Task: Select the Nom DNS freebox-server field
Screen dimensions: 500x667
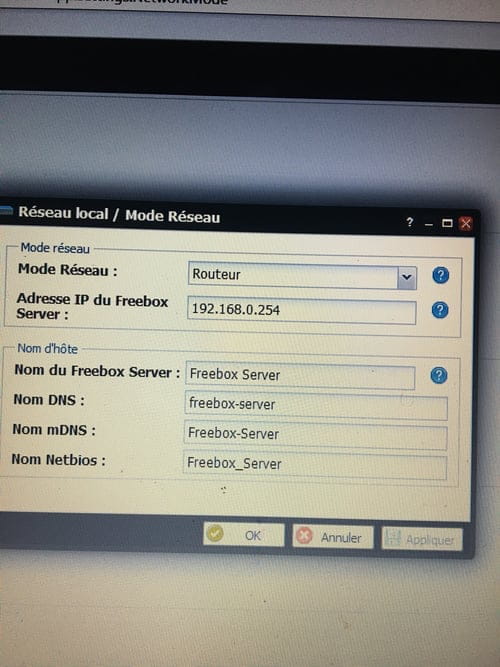Action: coord(316,405)
